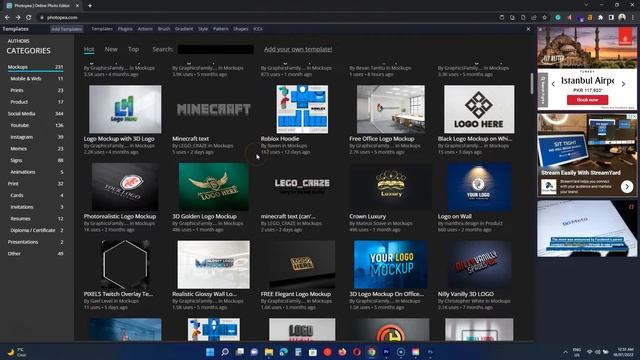Open PIXELS Twitch Overlay template thumbnail

pos(125,264)
